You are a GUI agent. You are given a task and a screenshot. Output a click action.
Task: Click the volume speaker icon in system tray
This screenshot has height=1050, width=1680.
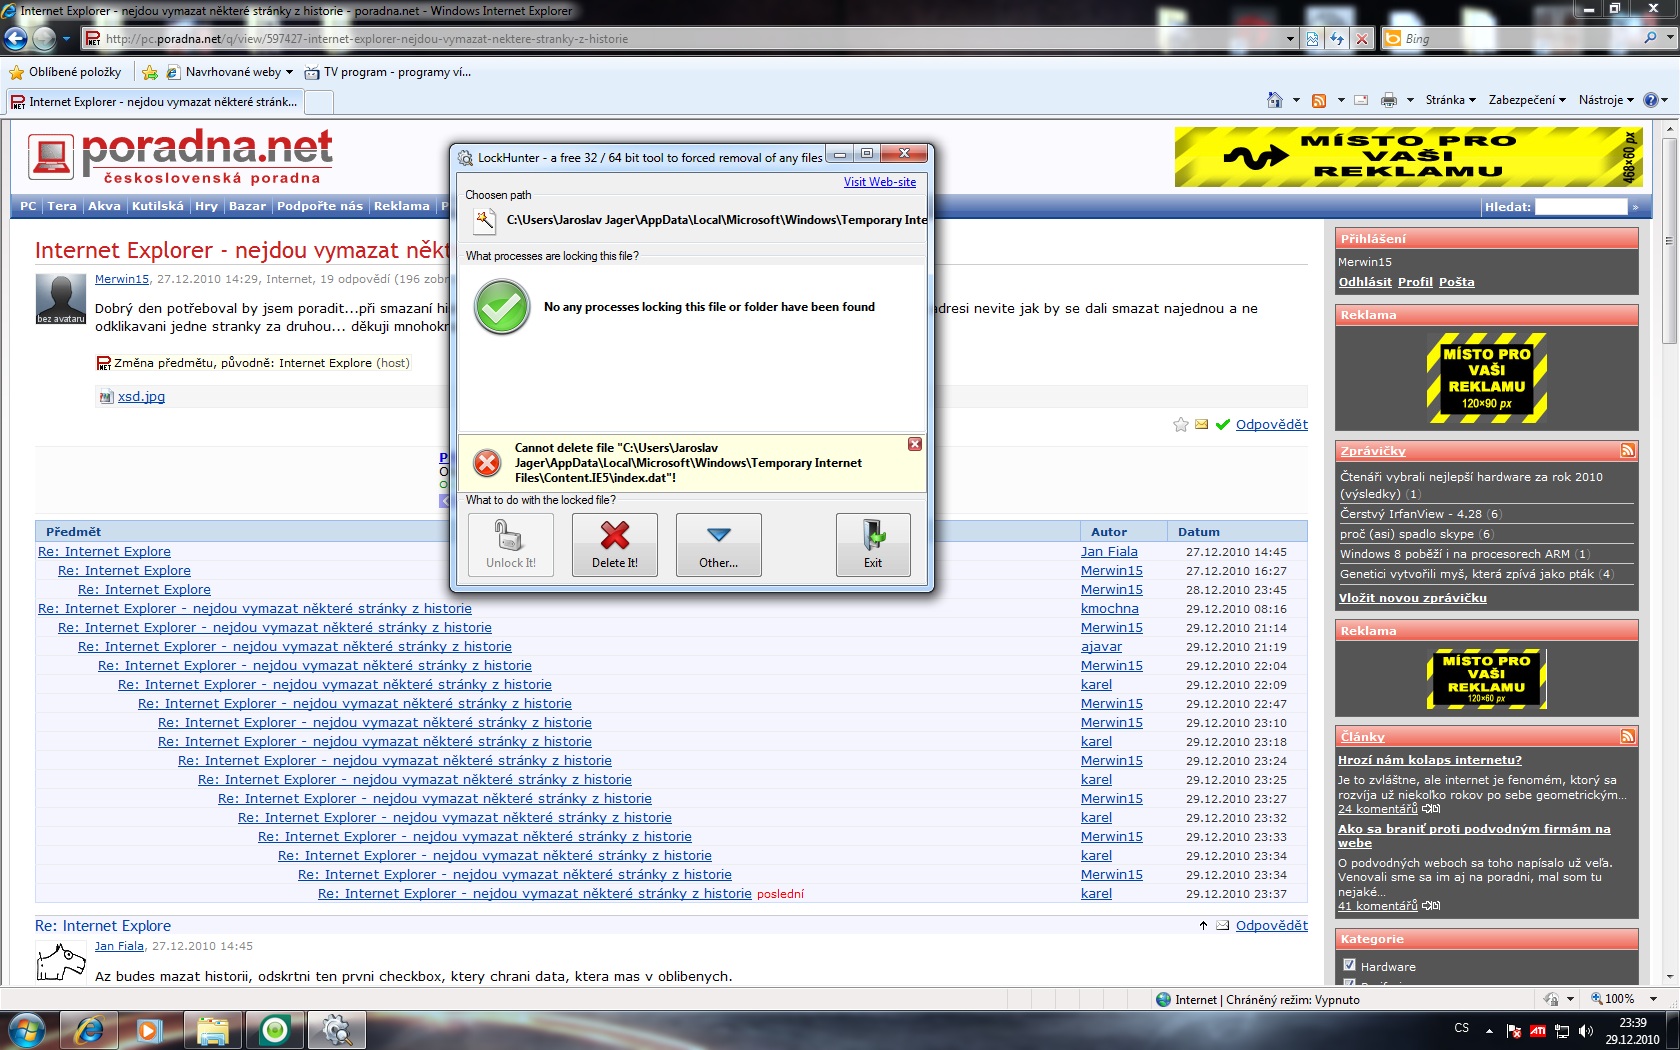(x=1585, y=1031)
